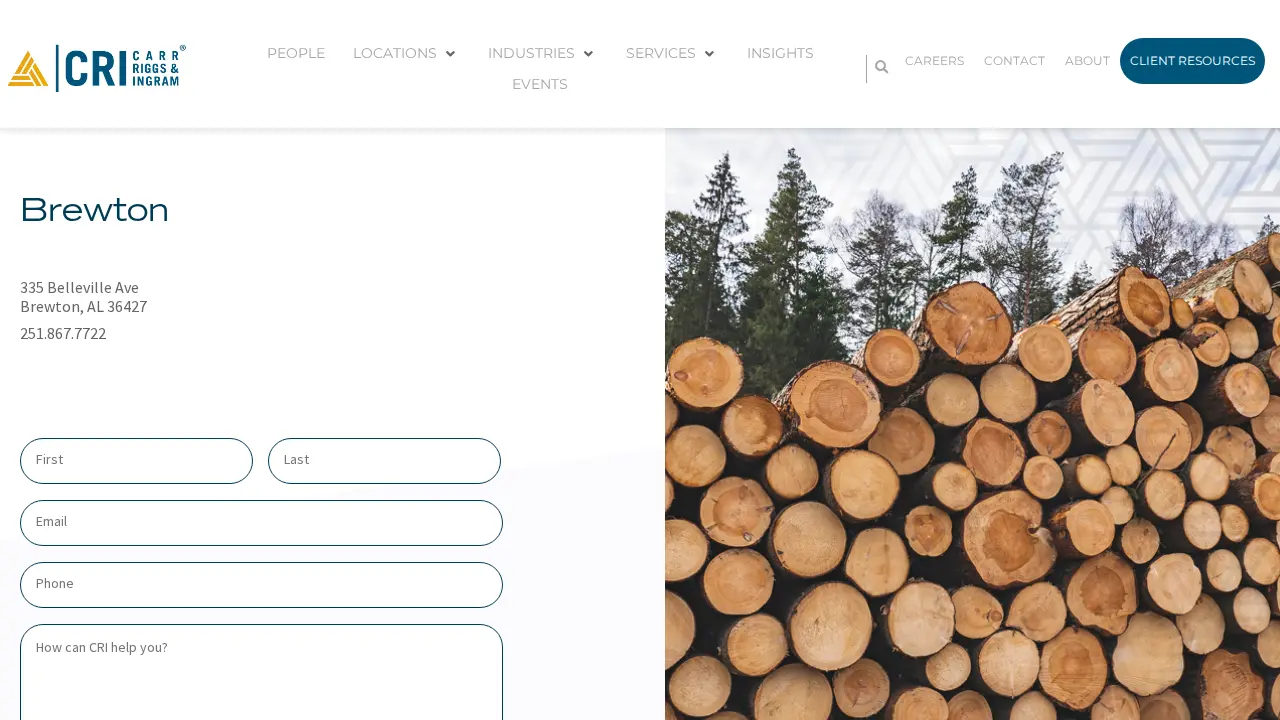This screenshot has height=720, width=1280.
Task: Focus the First name field
Action: point(136,461)
